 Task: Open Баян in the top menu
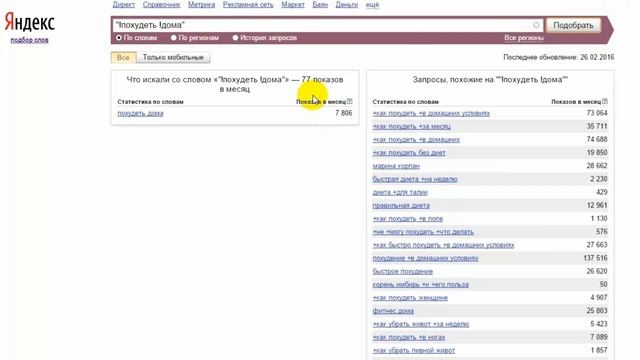pos(320,5)
